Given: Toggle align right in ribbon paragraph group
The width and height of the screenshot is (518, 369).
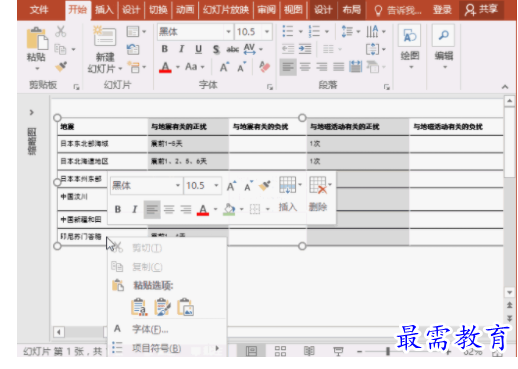Looking at the screenshot, I should [x=322, y=67].
